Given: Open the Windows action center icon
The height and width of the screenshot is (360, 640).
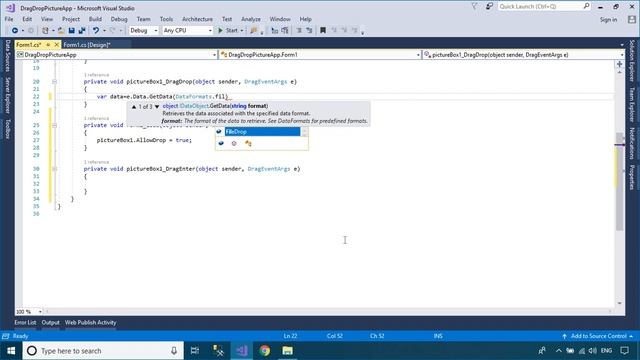Looking at the screenshot, I should coord(624,351).
